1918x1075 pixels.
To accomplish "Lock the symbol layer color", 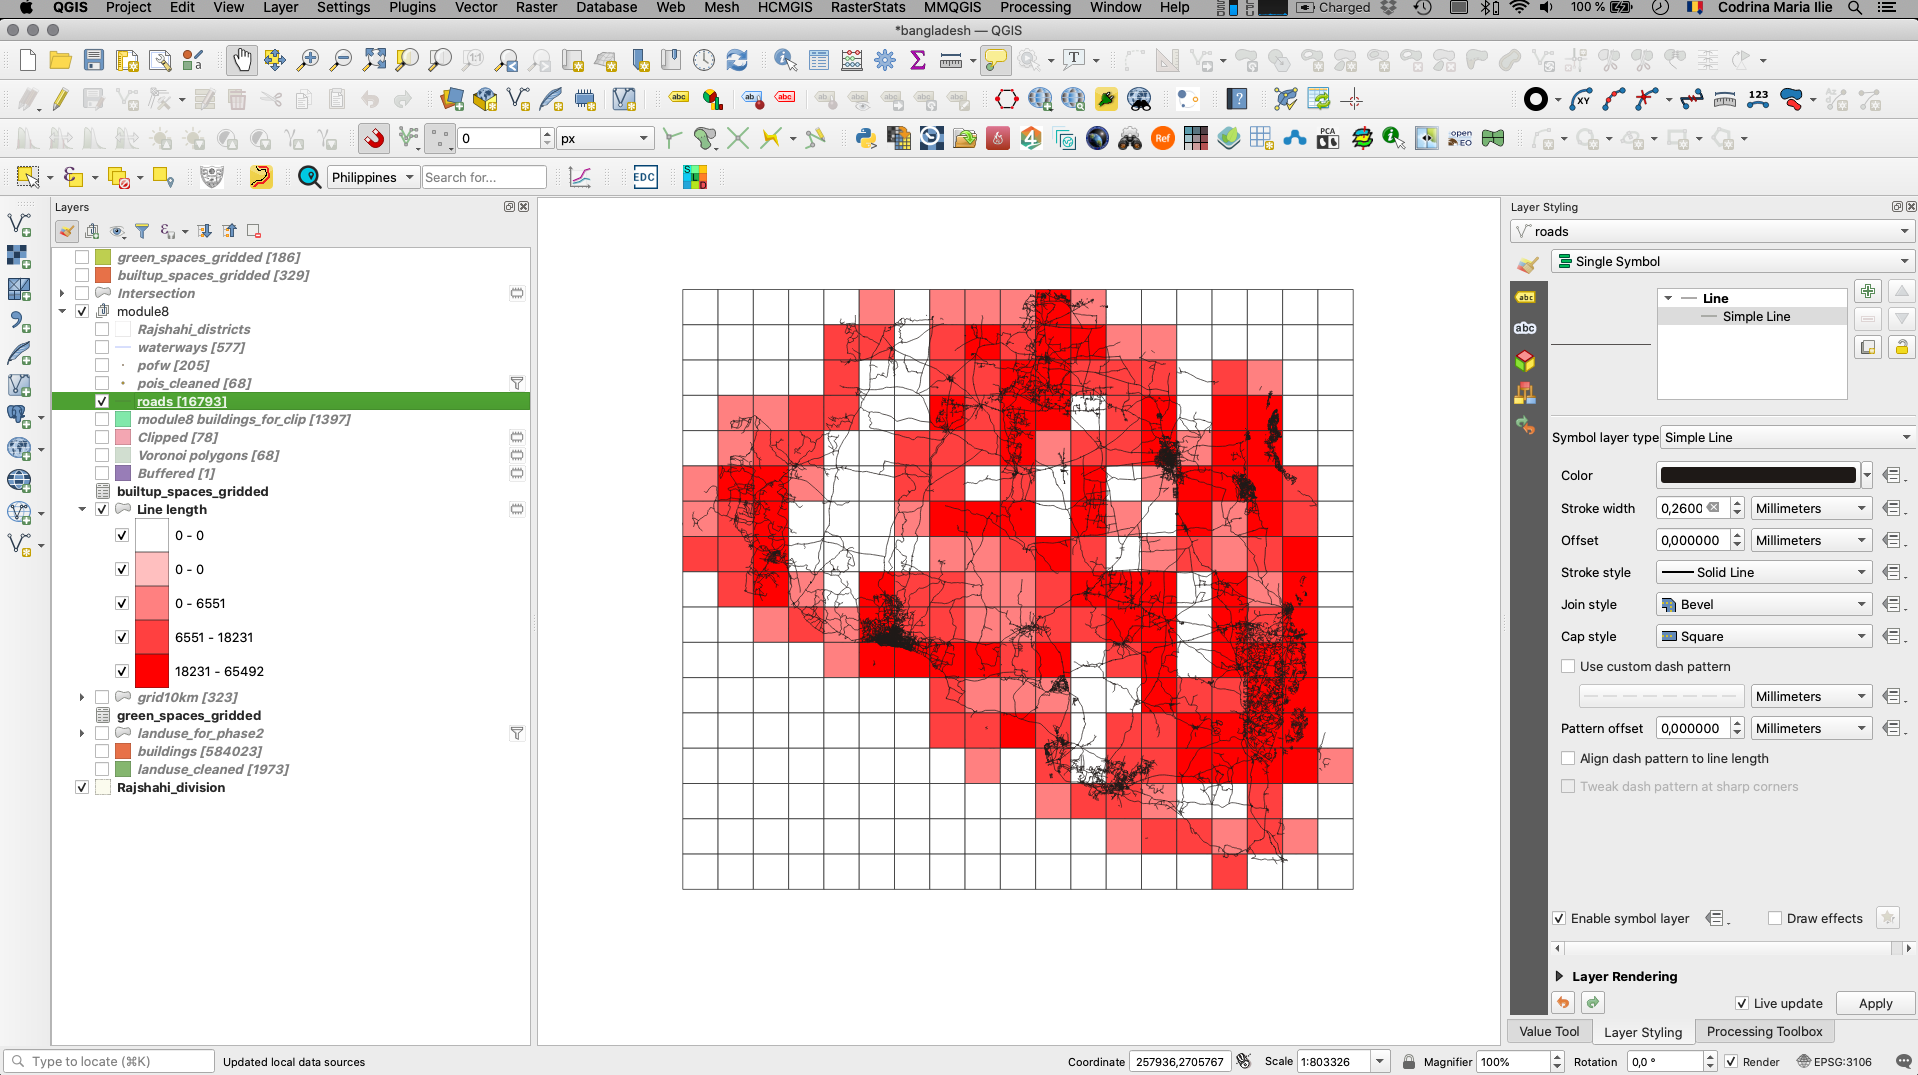I will (x=1901, y=347).
